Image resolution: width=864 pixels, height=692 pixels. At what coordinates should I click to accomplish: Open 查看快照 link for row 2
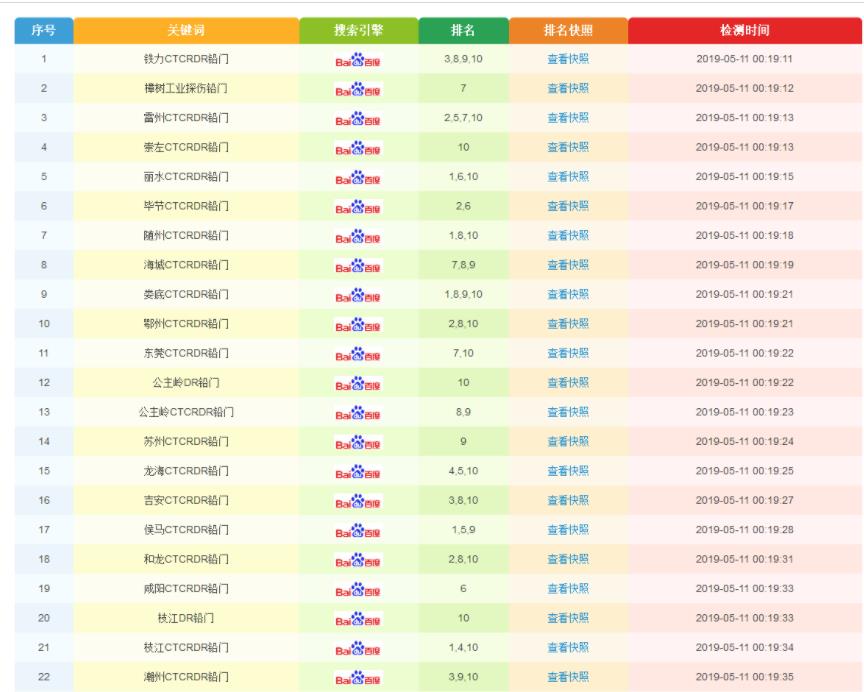click(x=568, y=88)
